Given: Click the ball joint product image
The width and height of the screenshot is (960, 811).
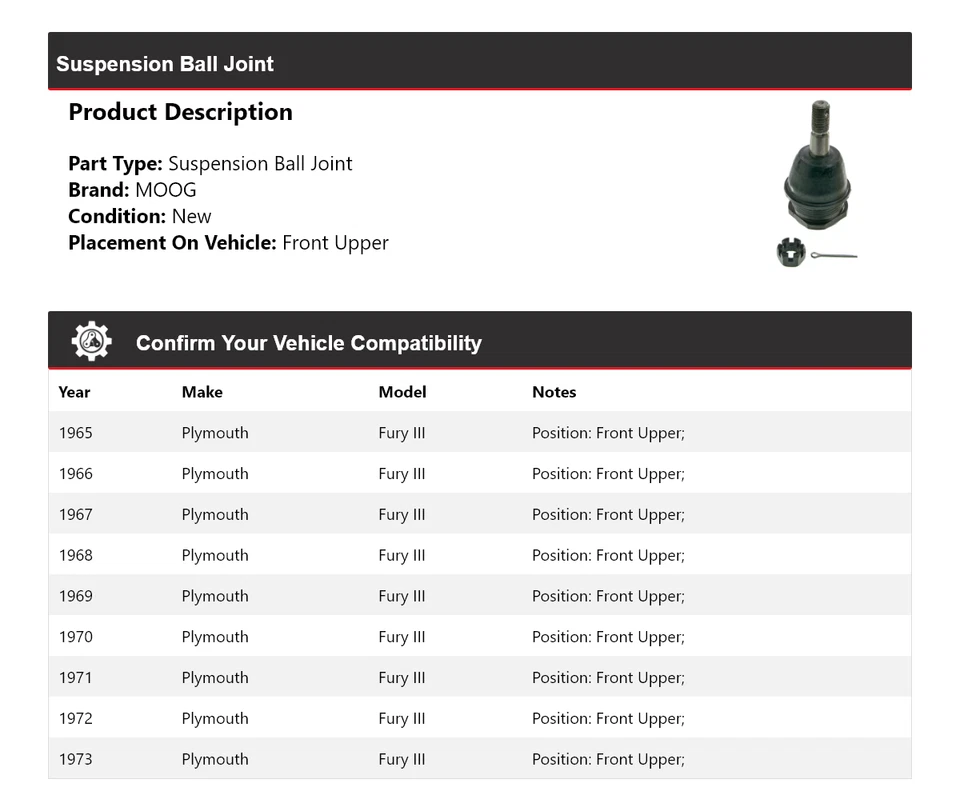Looking at the screenshot, I should [x=817, y=165].
